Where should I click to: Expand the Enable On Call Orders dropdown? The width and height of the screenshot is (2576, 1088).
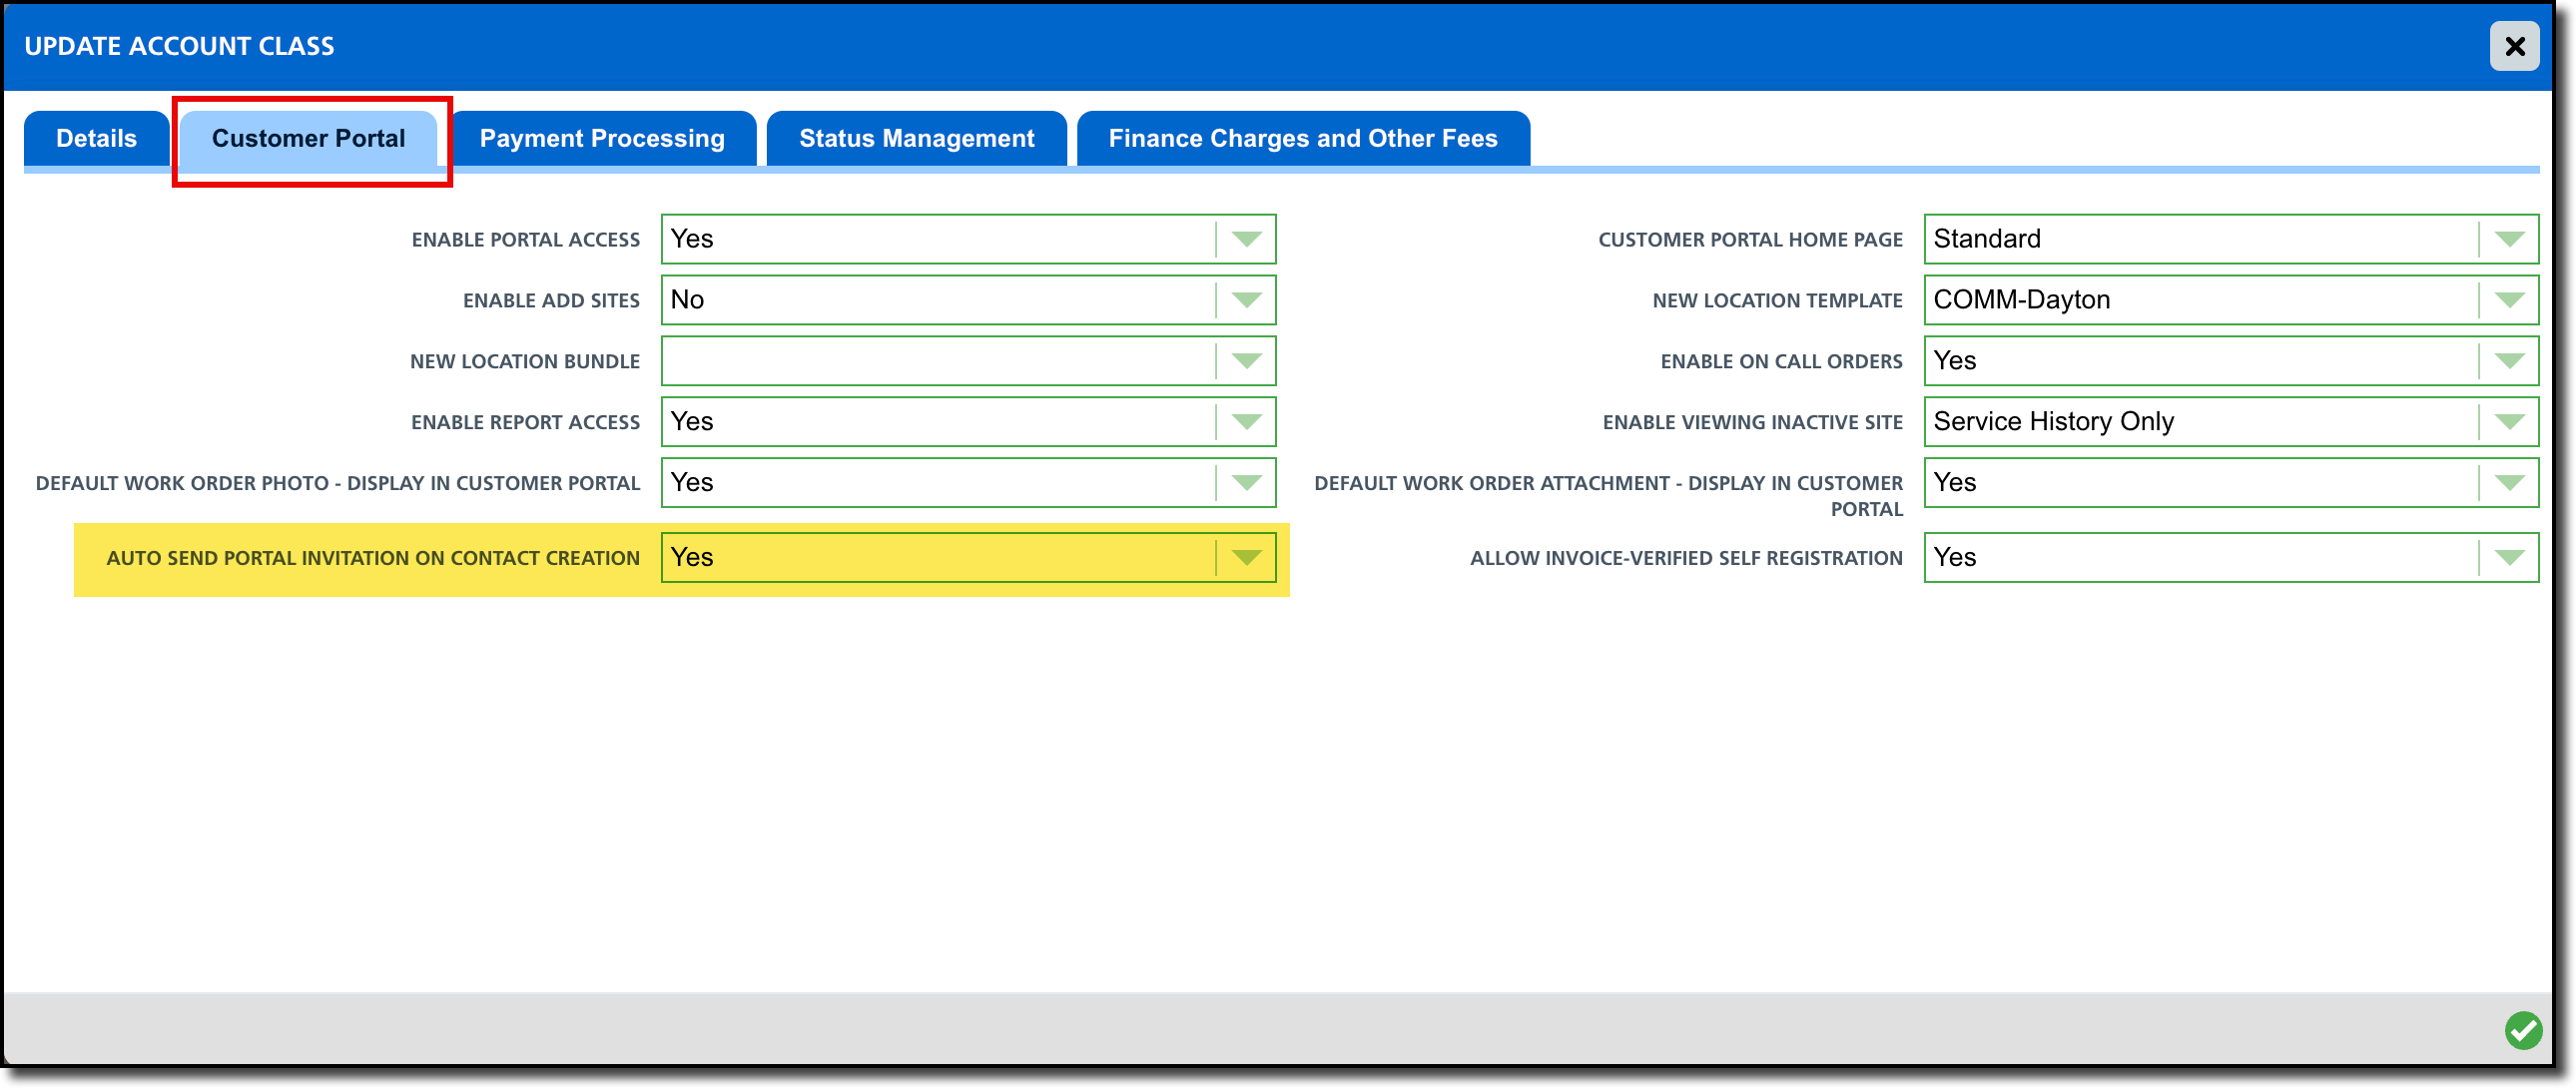pos(2509,361)
